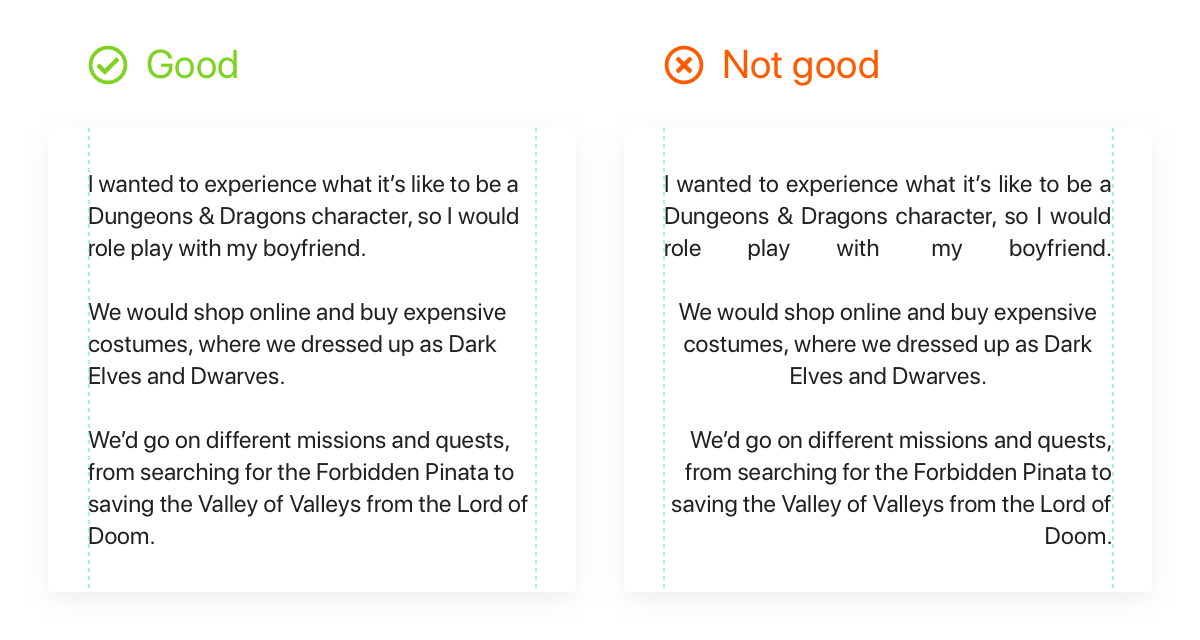Click the left-aligned "Elves and Dwarves." line
Viewport: 1200px width, 640px height.
(x=187, y=377)
